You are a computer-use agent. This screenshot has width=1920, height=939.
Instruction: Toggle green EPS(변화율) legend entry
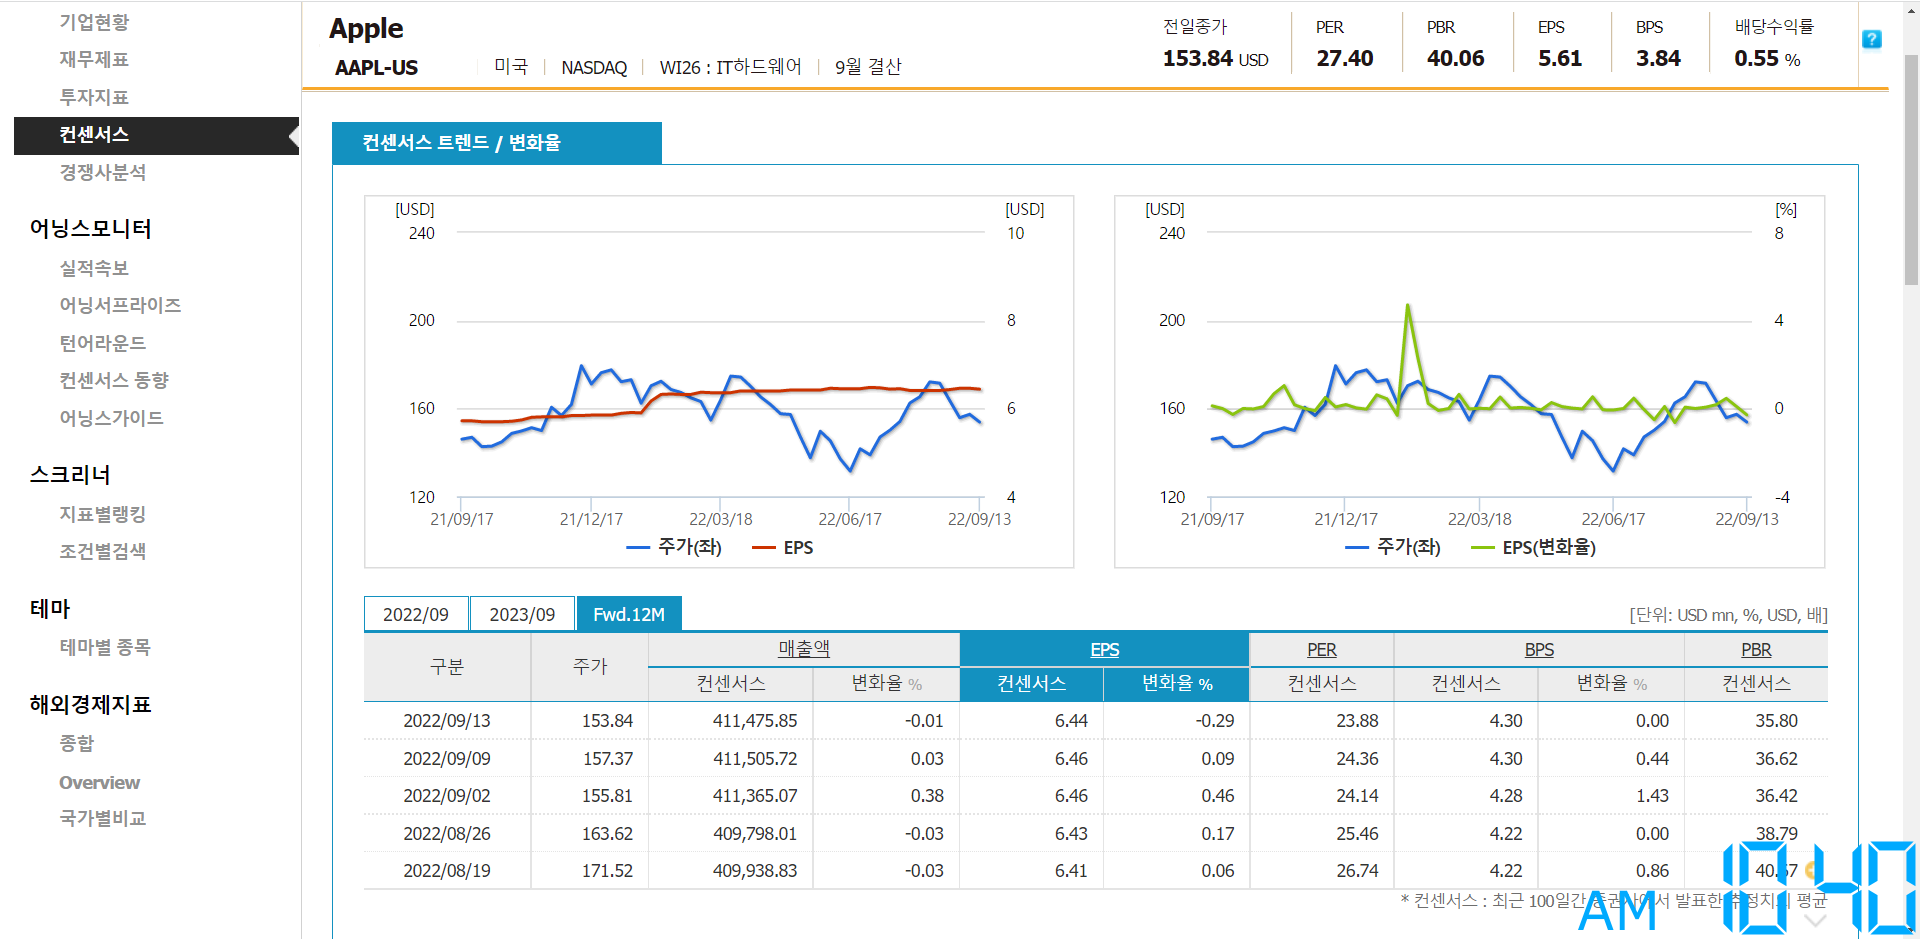1533,547
